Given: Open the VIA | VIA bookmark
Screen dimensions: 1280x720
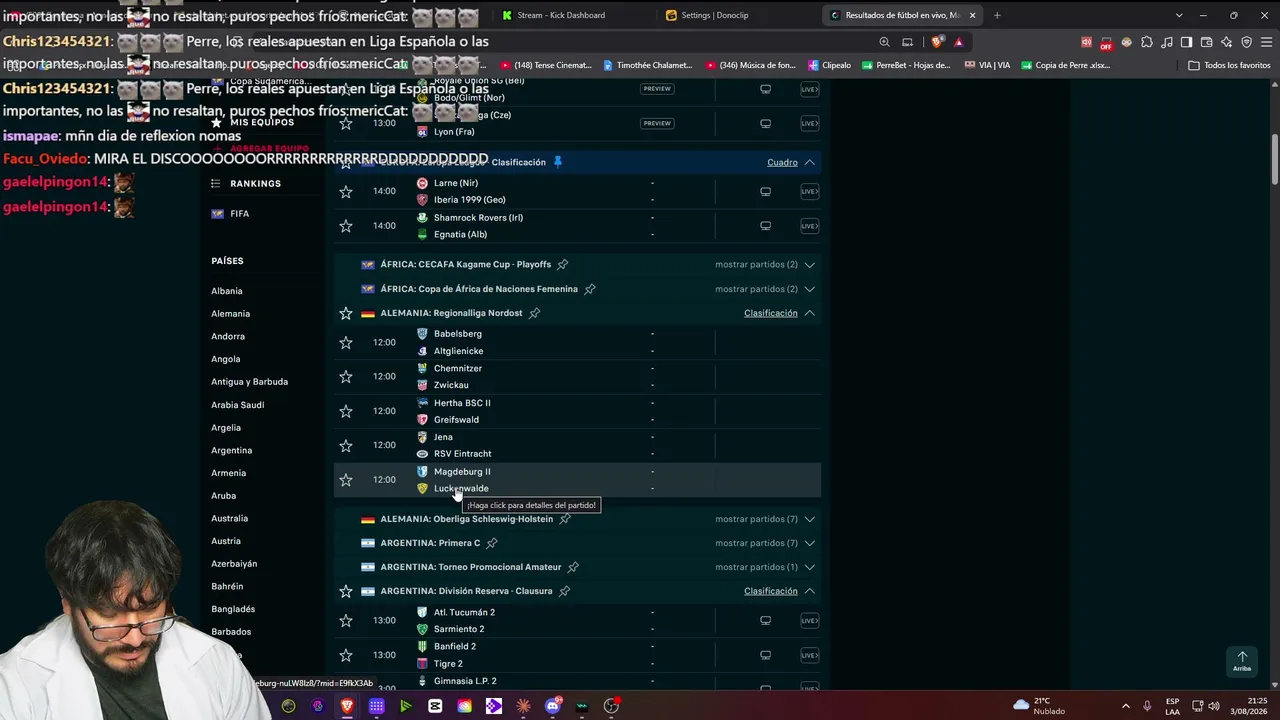Looking at the screenshot, I should point(987,65).
